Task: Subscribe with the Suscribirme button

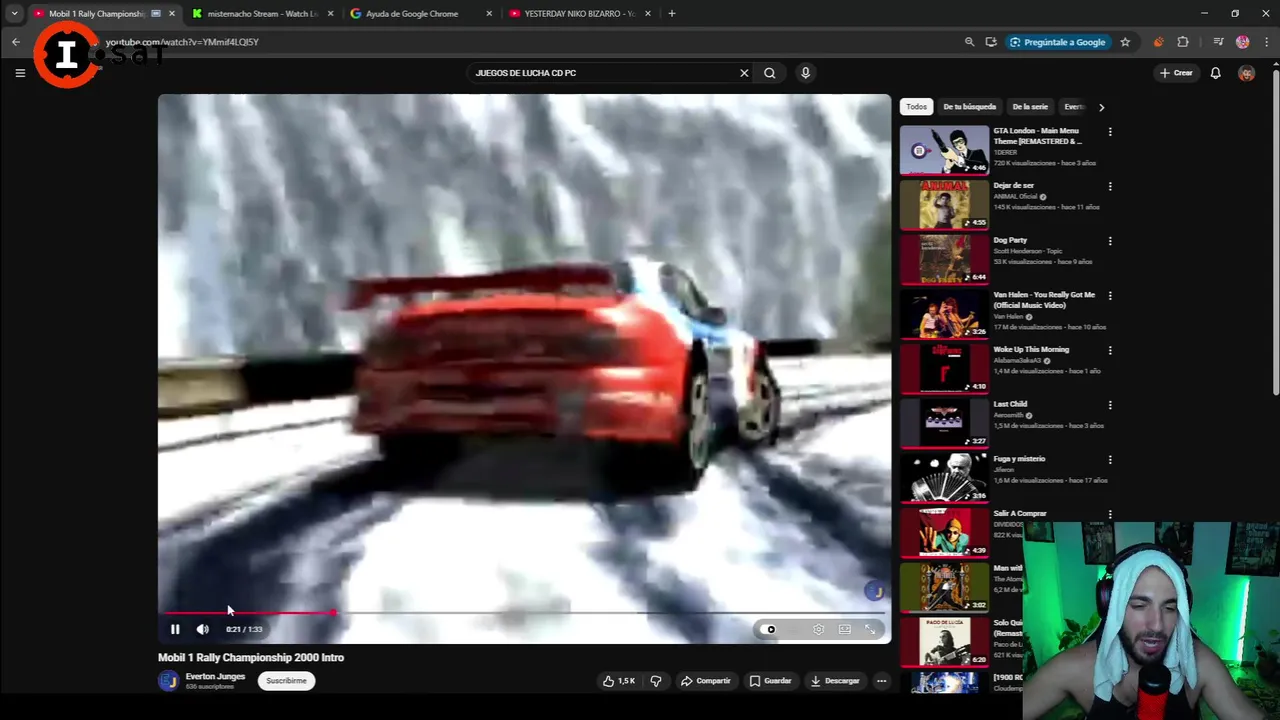Action: [x=286, y=681]
